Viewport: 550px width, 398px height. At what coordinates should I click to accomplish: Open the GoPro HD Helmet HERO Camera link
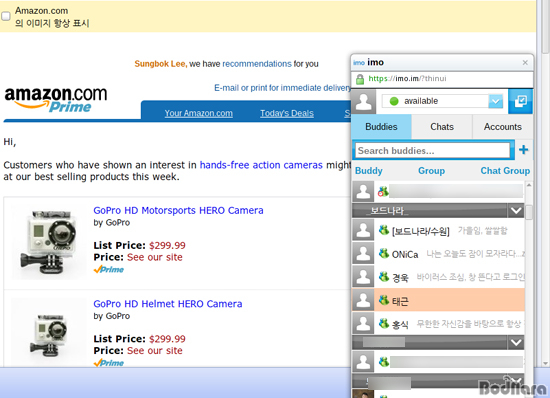[168, 304]
